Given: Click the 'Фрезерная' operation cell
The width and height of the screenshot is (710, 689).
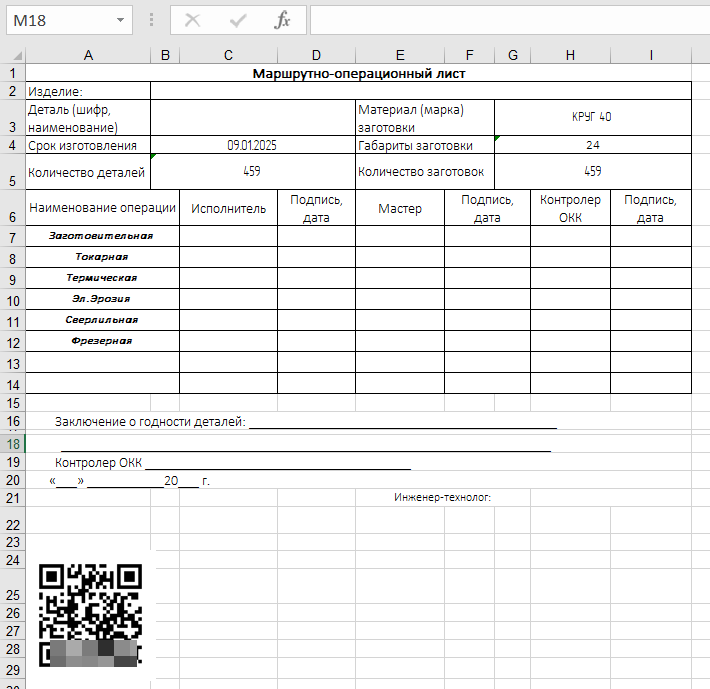Looking at the screenshot, I should 102,341.
